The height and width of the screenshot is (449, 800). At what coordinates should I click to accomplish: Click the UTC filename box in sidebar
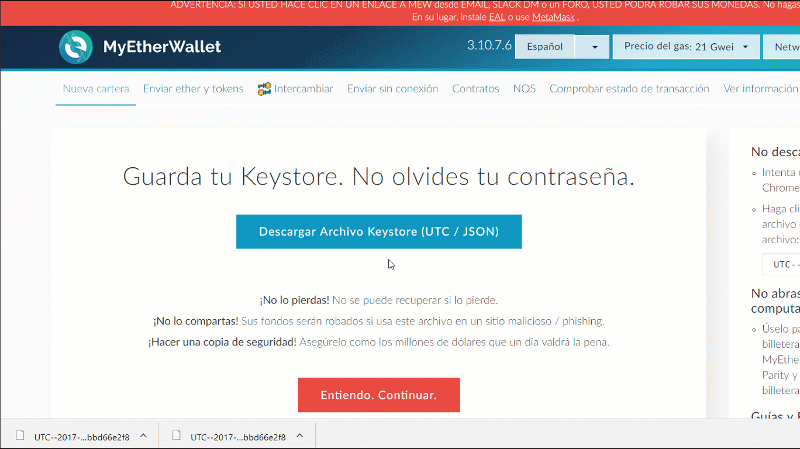coord(781,264)
